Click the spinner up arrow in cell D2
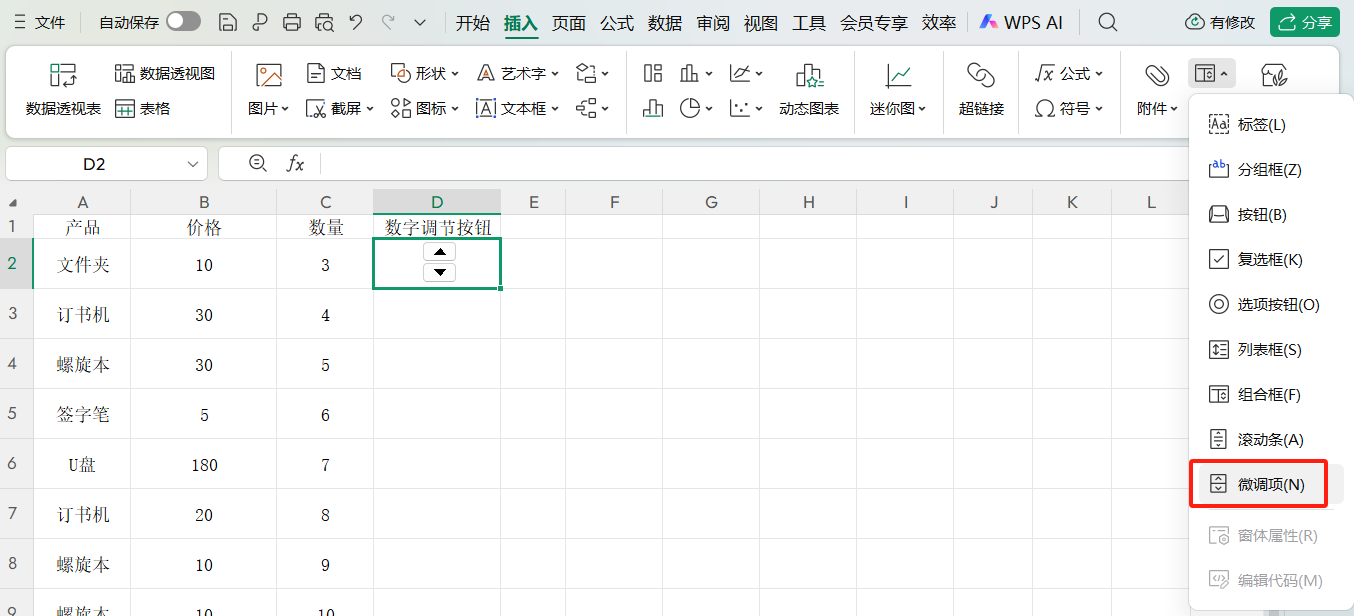 tap(440, 252)
